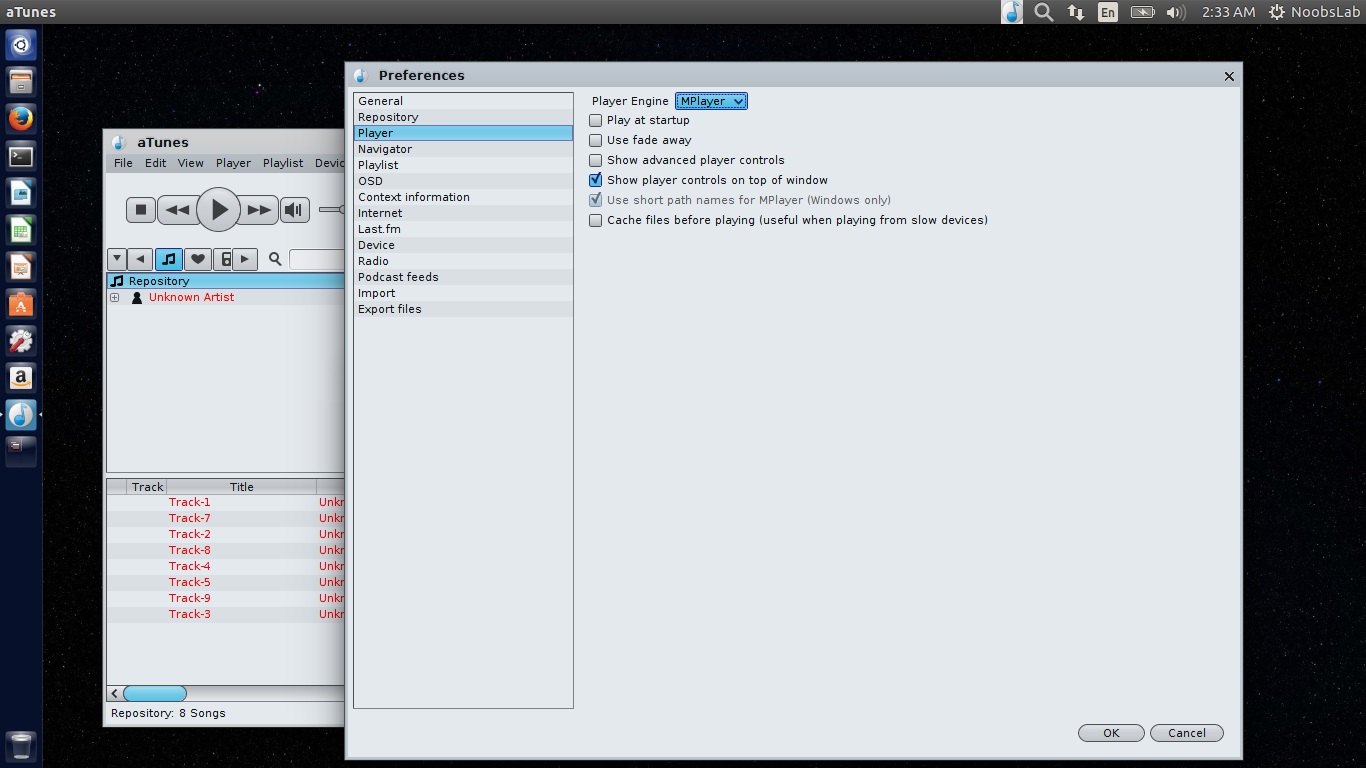Expand the Unknown Artist tree node

[115, 297]
